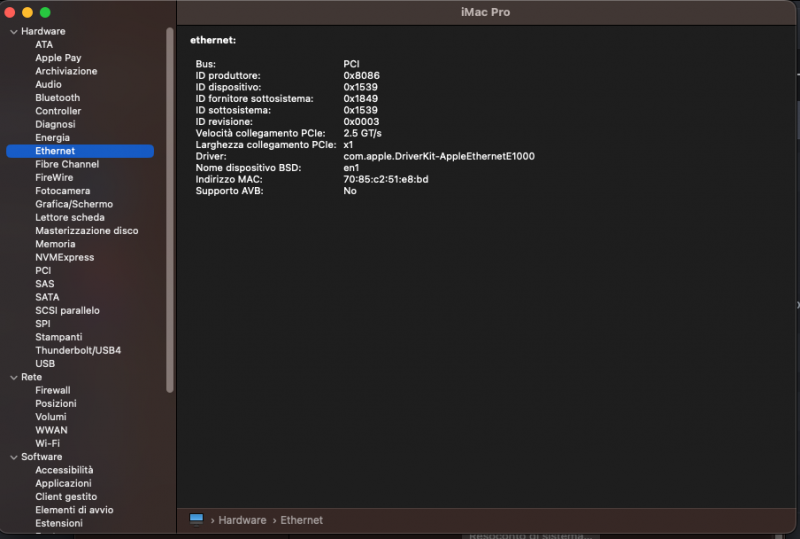Click Ethernet in the bottom path bar
The height and width of the screenshot is (539, 800).
(302, 520)
